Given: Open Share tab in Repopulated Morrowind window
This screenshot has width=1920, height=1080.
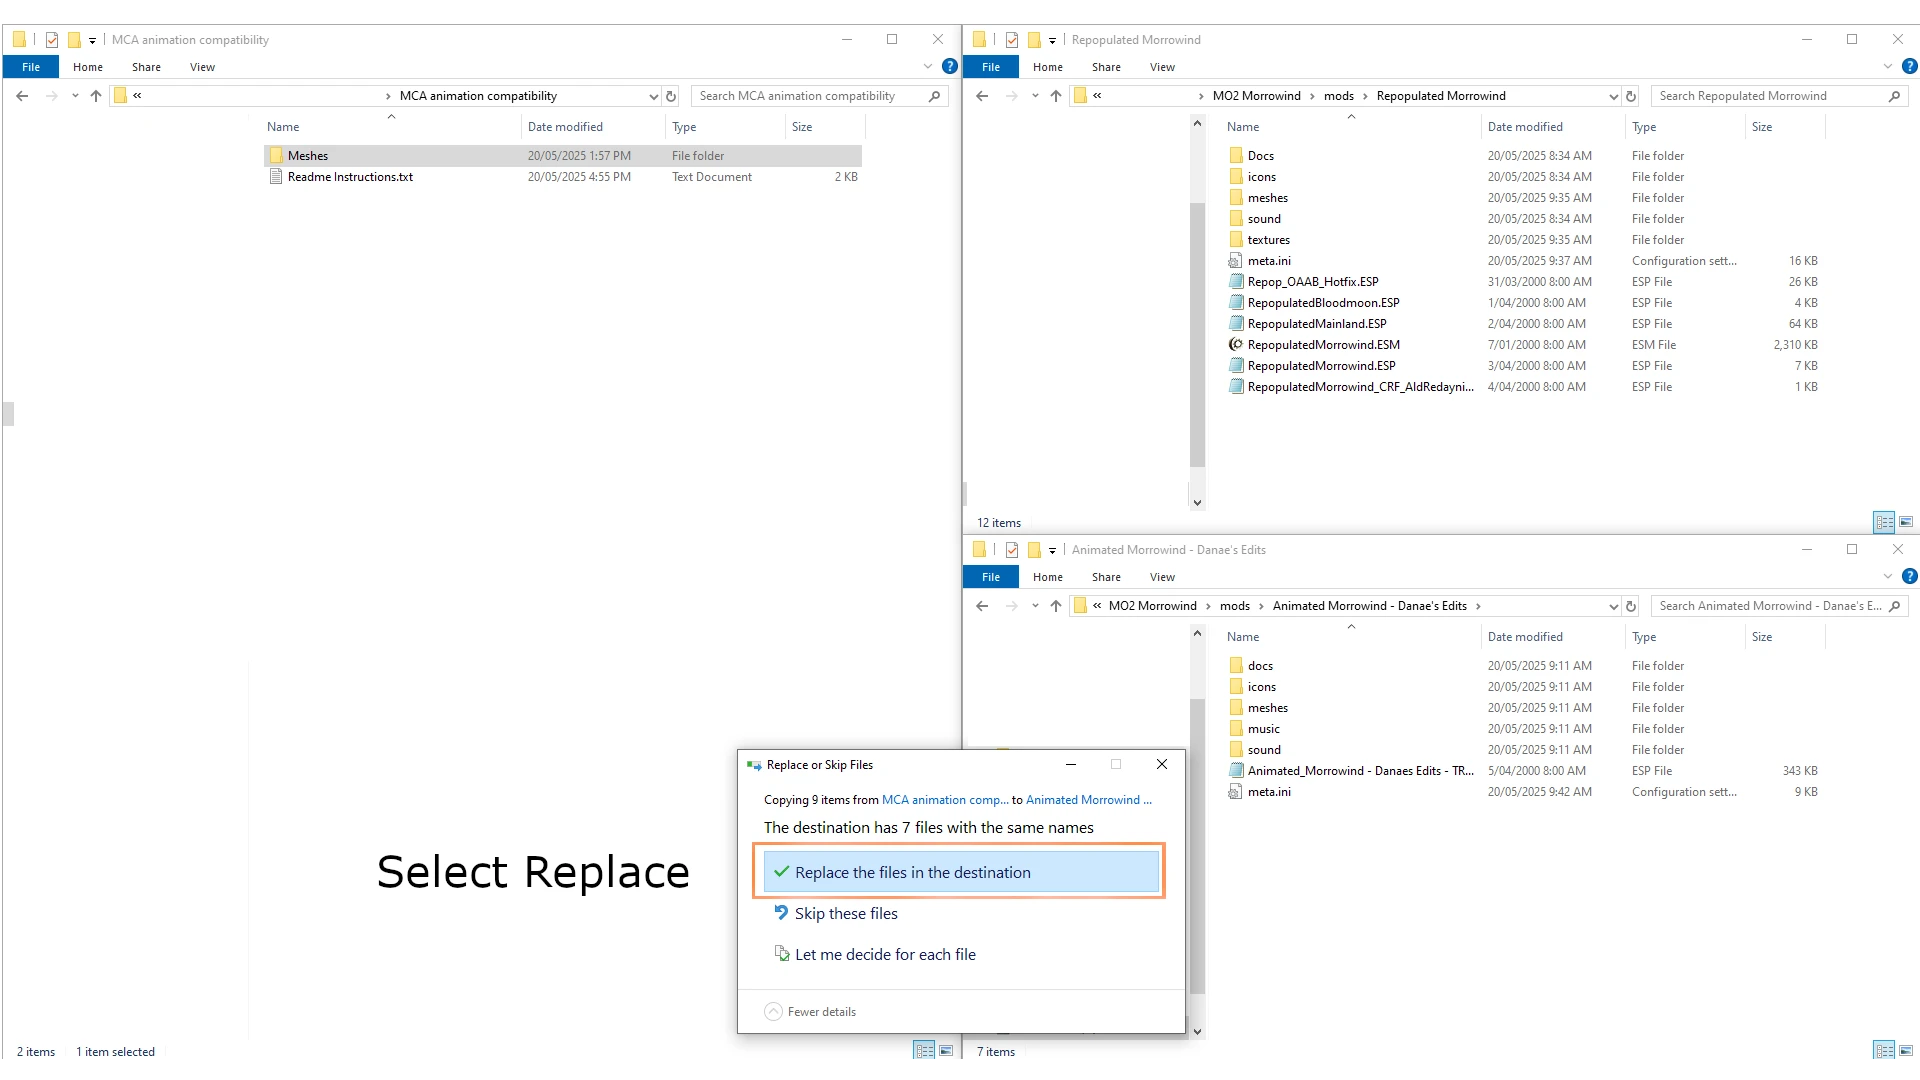Looking at the screenshot, I should 1106,67.
